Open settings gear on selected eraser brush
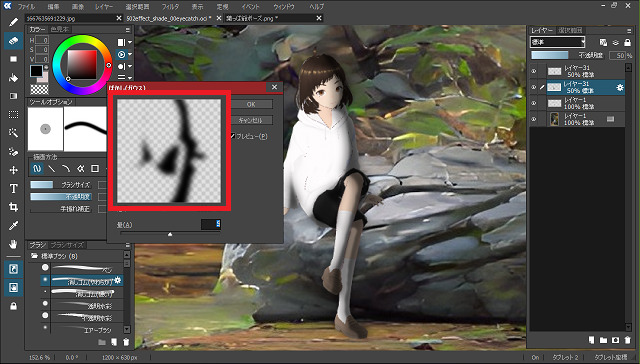 [x=118, y=280]
